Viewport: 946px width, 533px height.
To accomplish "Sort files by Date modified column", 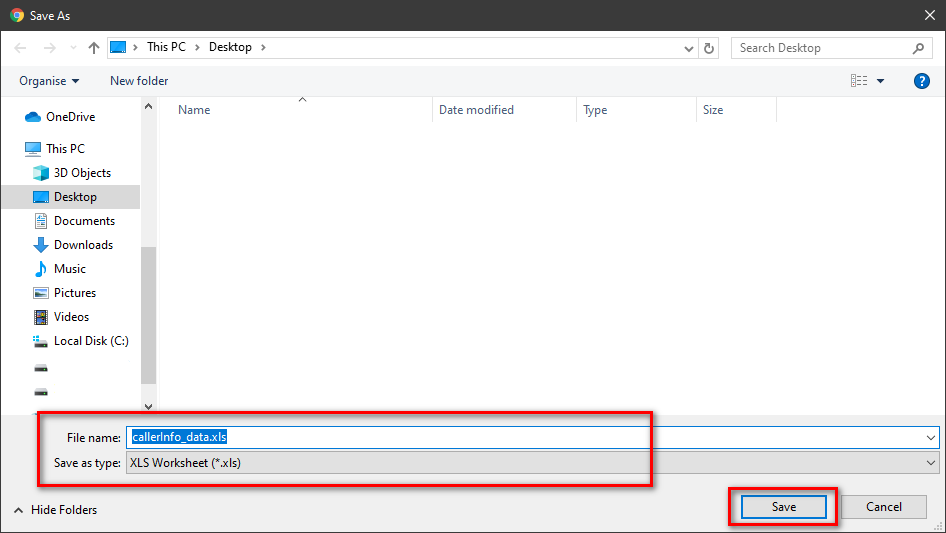I will (x=476, y=110).
